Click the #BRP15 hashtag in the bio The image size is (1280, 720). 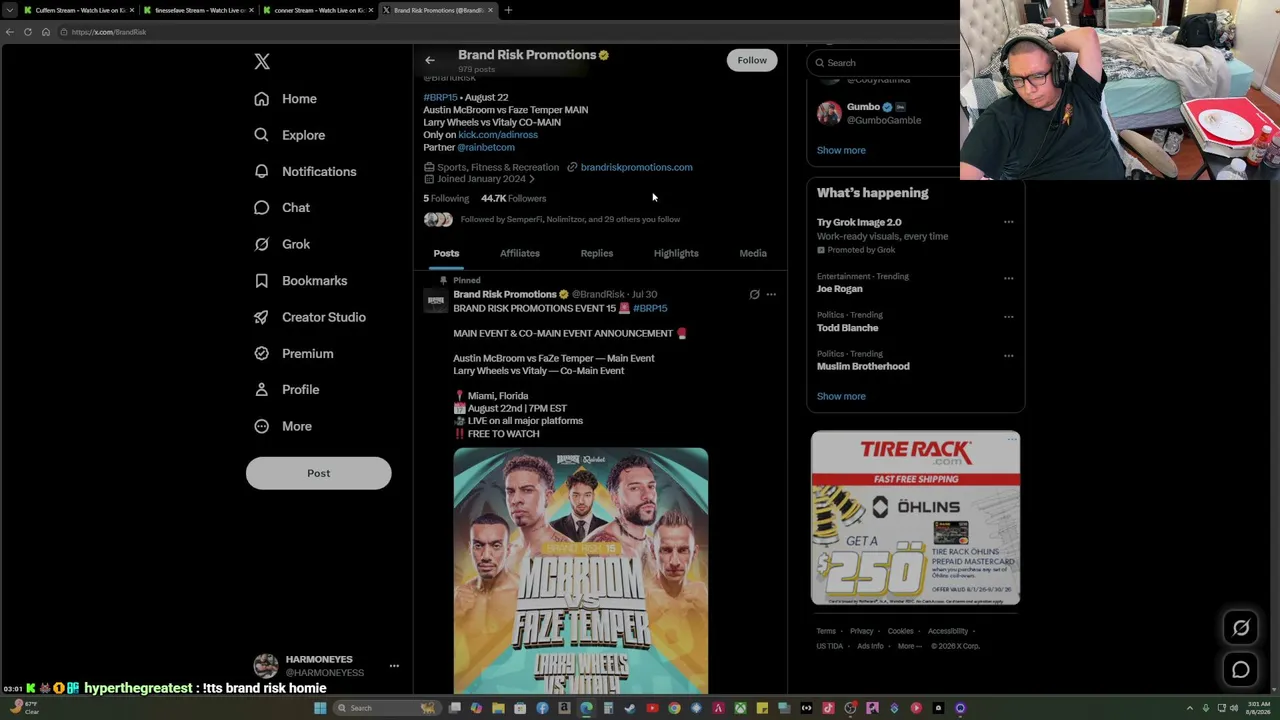pyautogui.click(x=440, y=97)
